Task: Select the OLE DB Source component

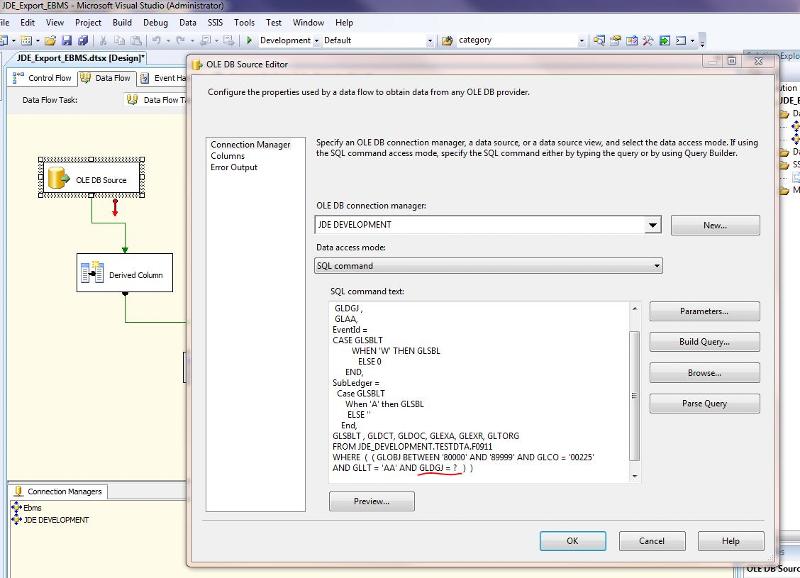Action: pos(91,178)
